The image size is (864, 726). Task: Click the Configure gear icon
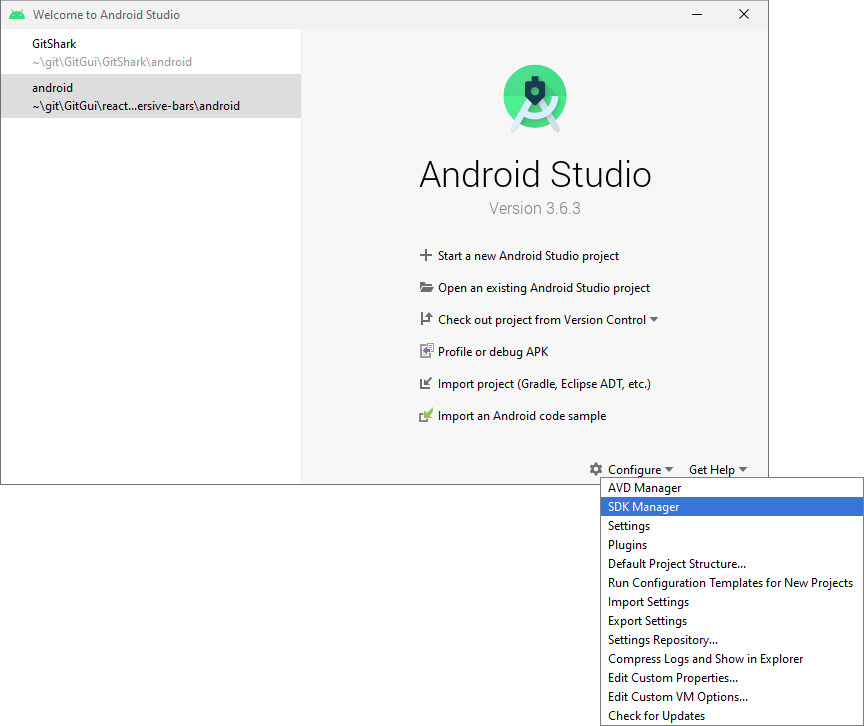(596, 469)
